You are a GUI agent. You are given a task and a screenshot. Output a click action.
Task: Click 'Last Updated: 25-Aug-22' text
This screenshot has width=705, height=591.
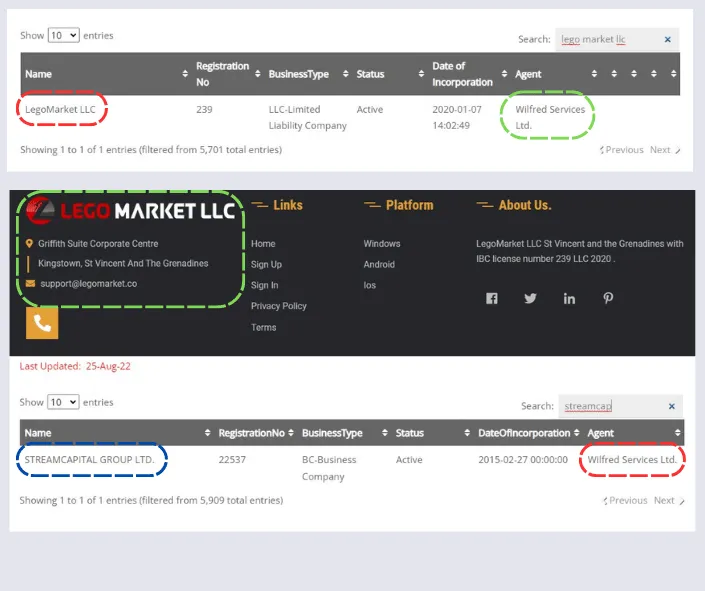[75, 366]
